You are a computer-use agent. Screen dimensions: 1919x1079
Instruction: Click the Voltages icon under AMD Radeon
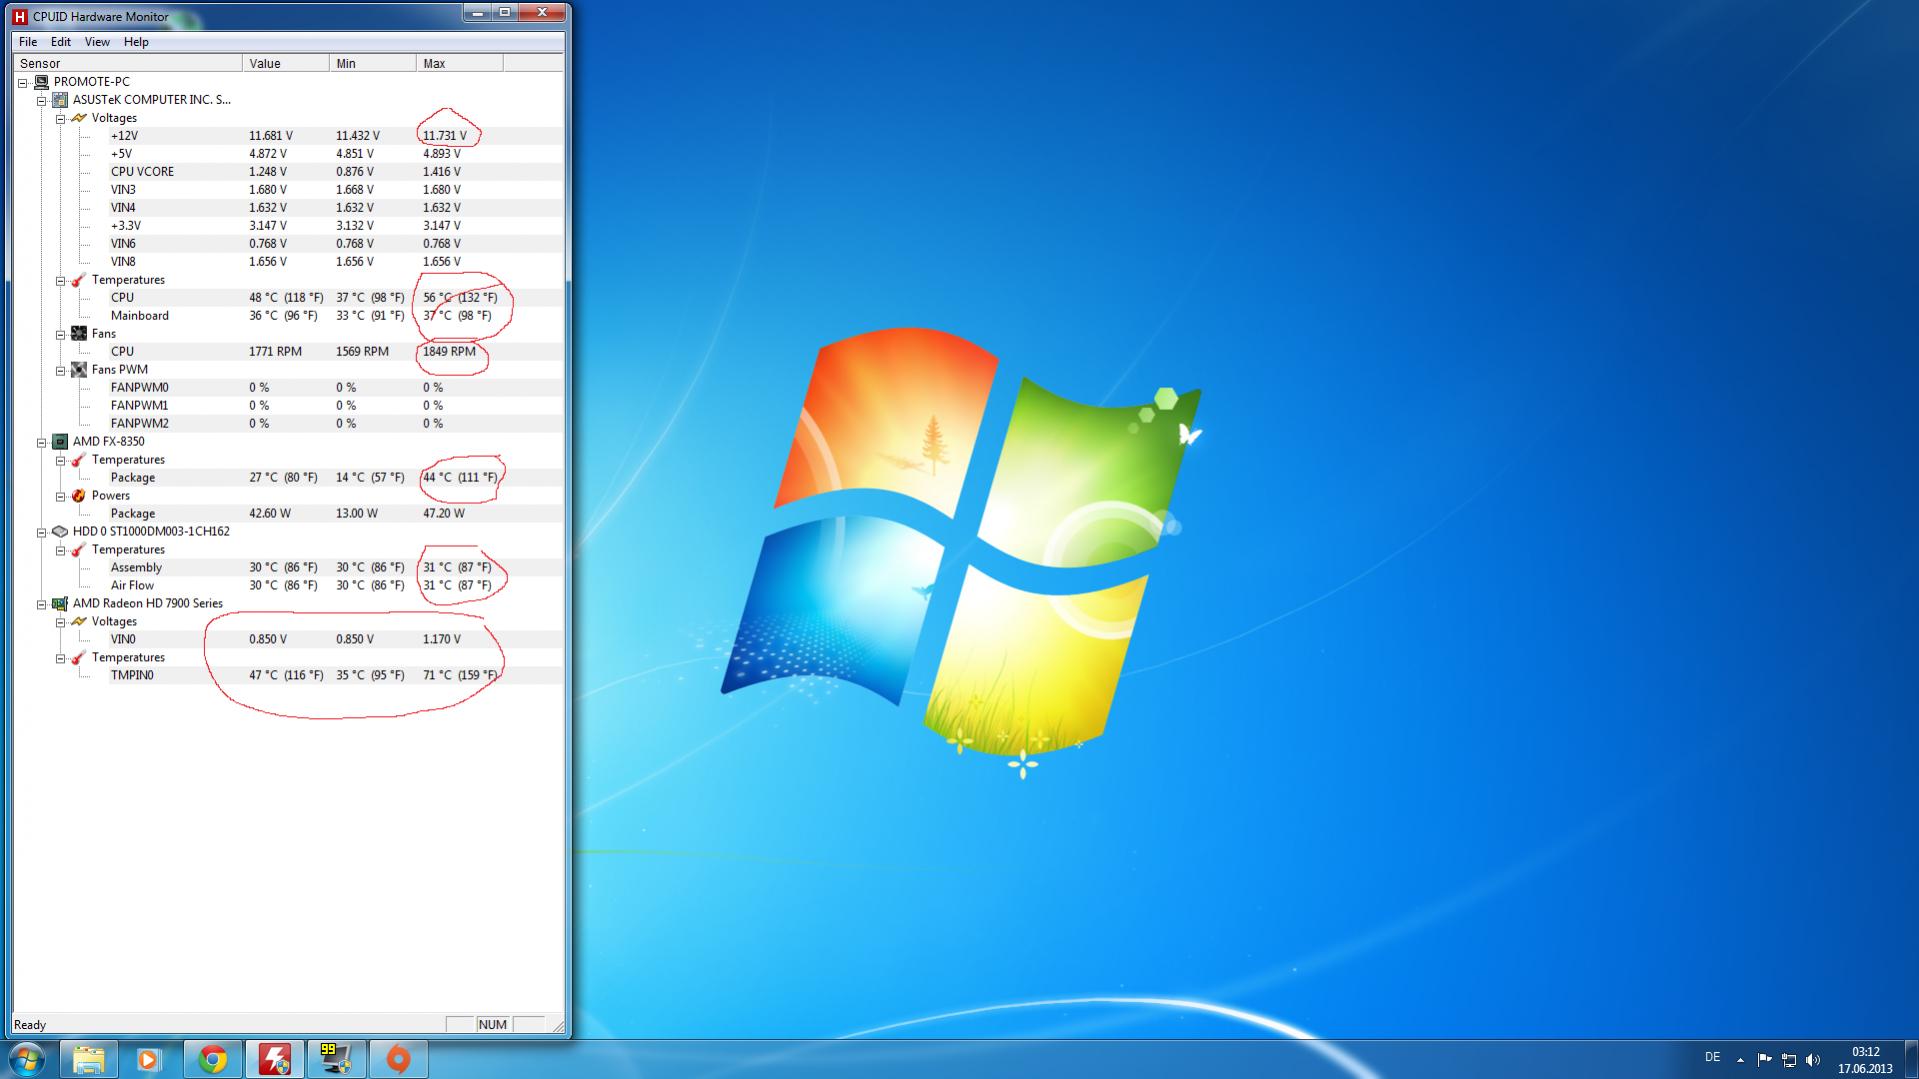79,622
